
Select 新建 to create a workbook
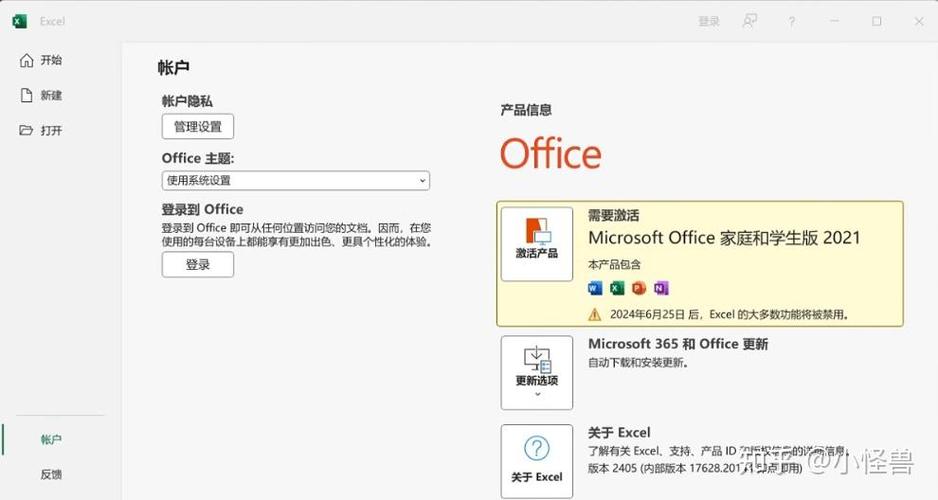click(41, 95)
